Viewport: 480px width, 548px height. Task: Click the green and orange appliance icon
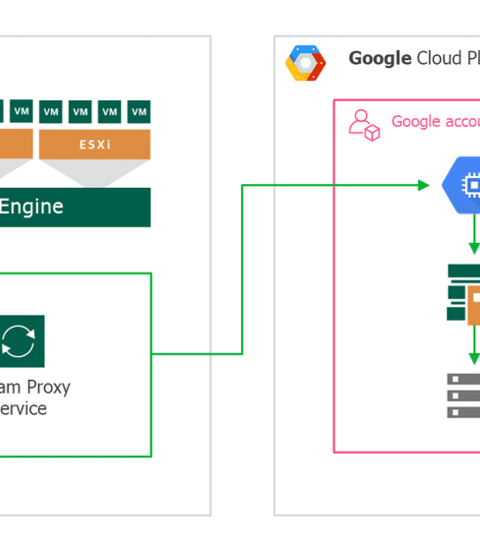pos(464,295)
